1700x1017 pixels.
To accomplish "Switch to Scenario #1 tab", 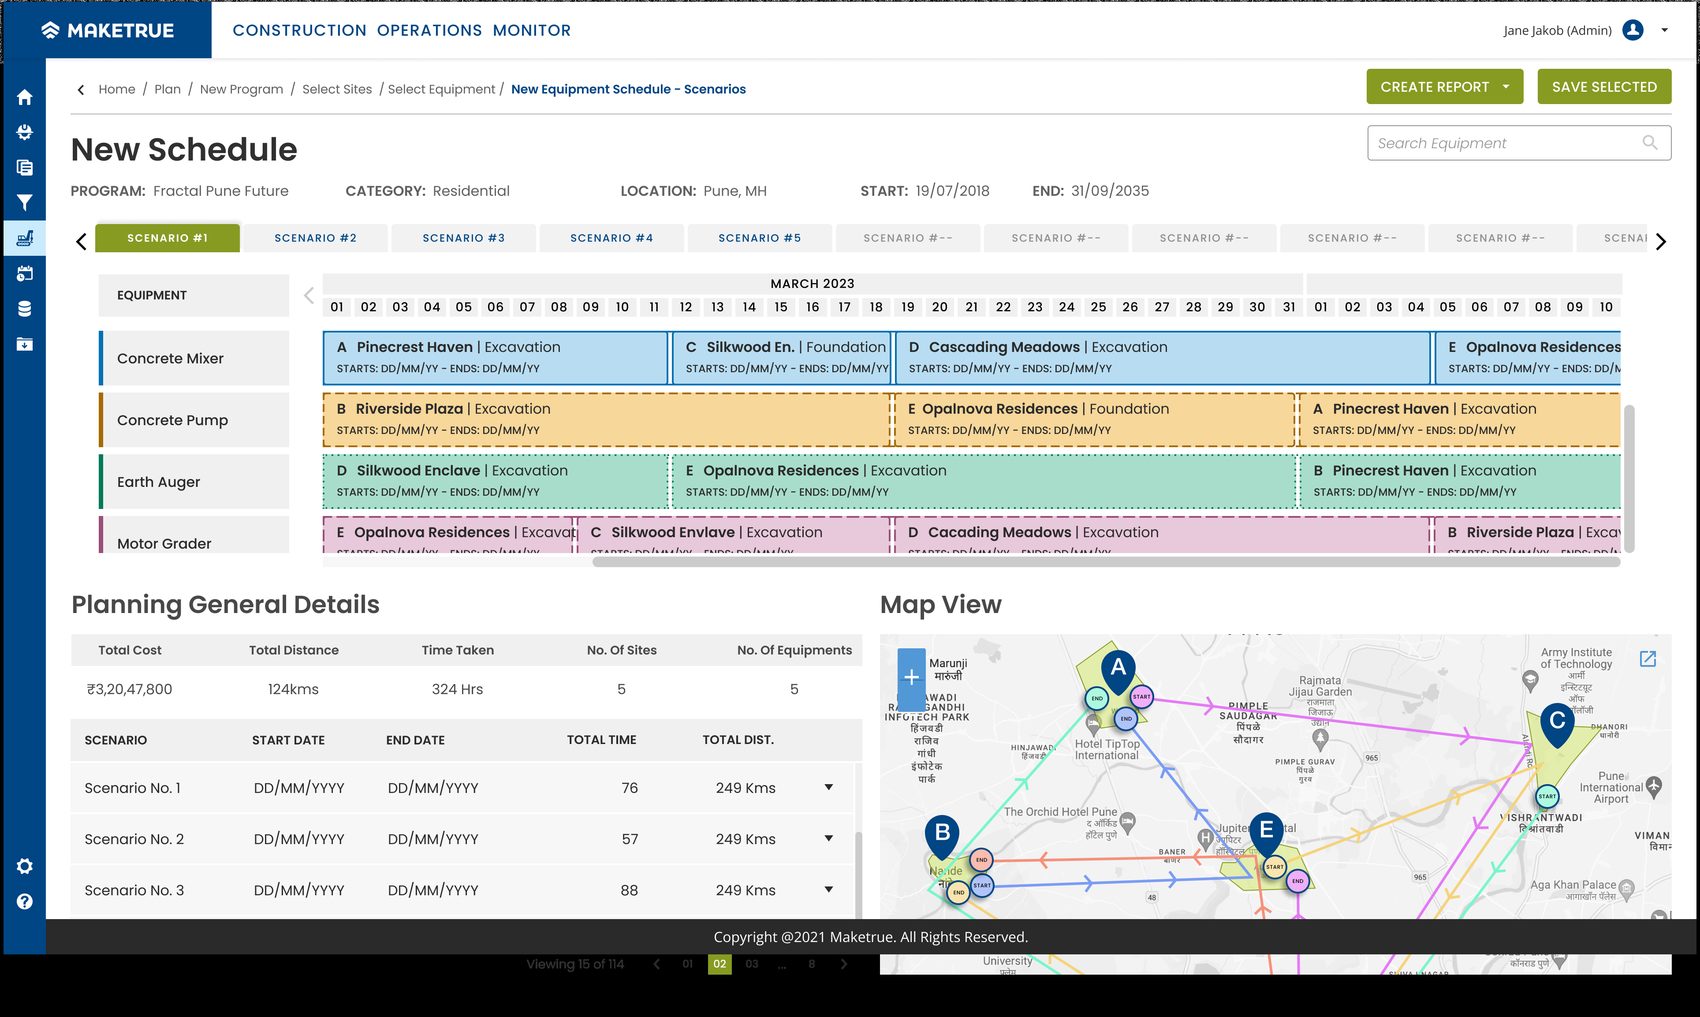I will pyautogui.click(x=167, y=238).
